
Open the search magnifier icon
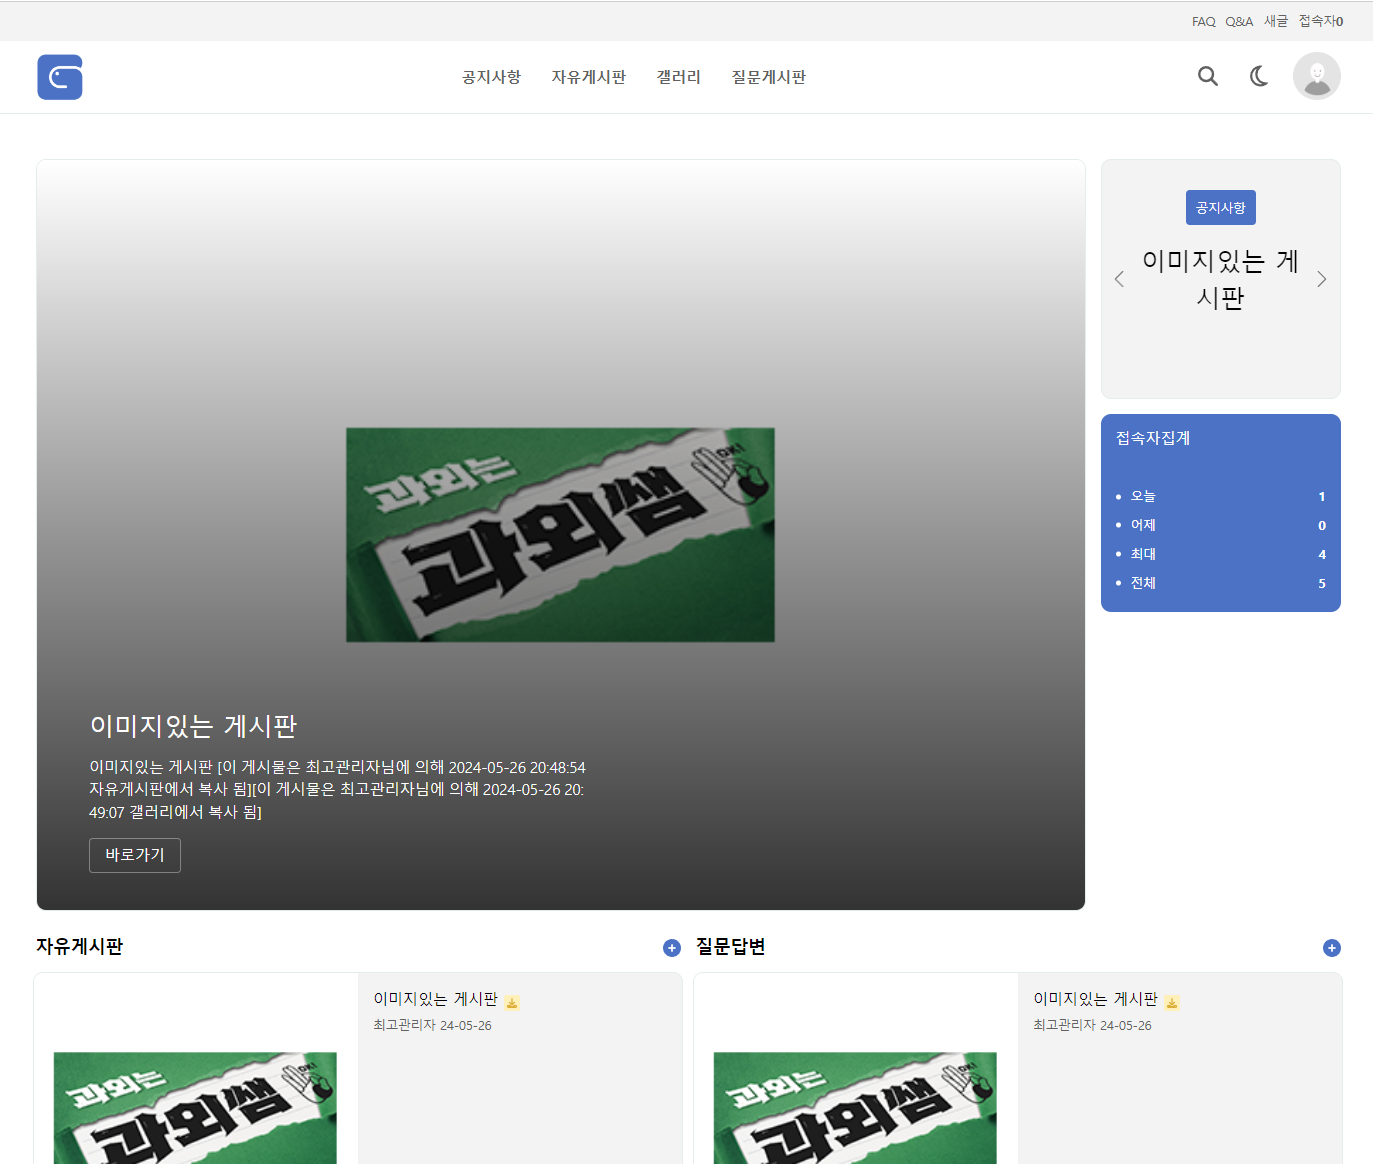tap(1208, 76)
